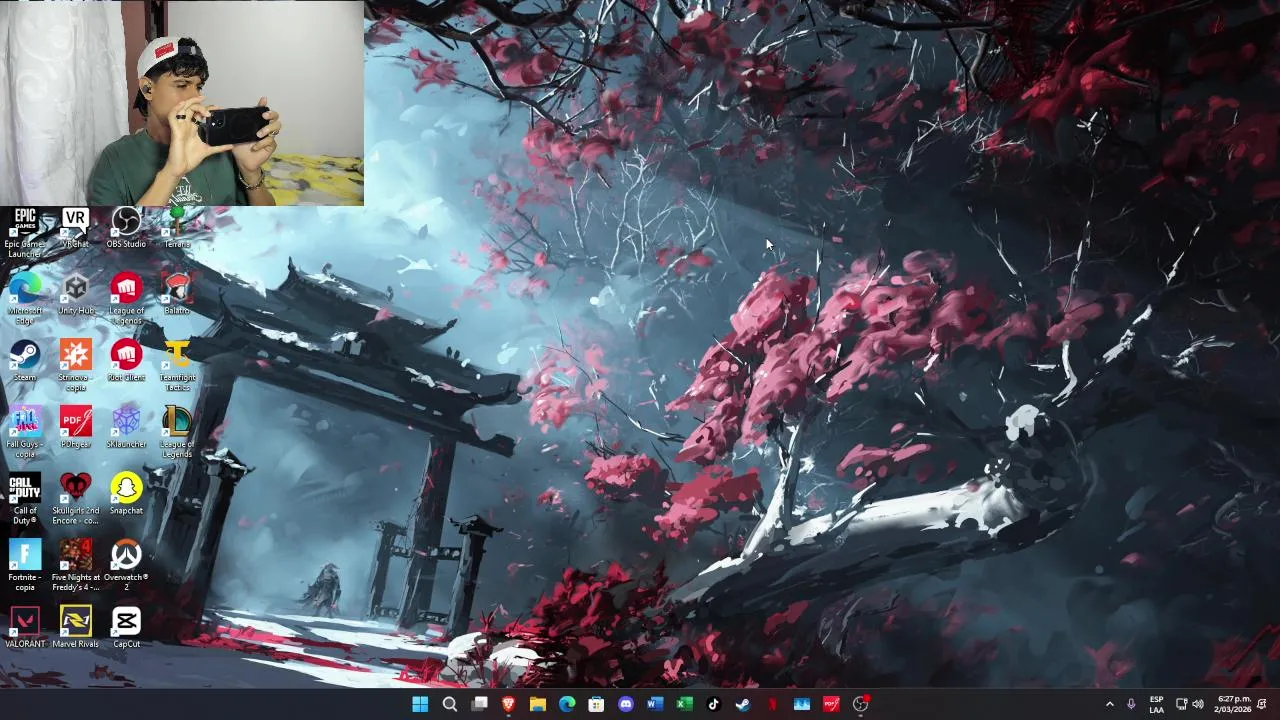Open File Explorer from the taskbar

coord(538,704)
